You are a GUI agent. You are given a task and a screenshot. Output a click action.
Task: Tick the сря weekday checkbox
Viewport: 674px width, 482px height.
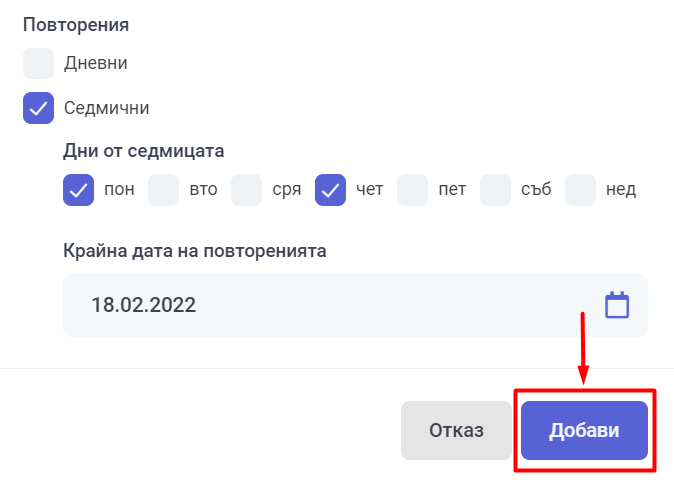pos(246,190)
